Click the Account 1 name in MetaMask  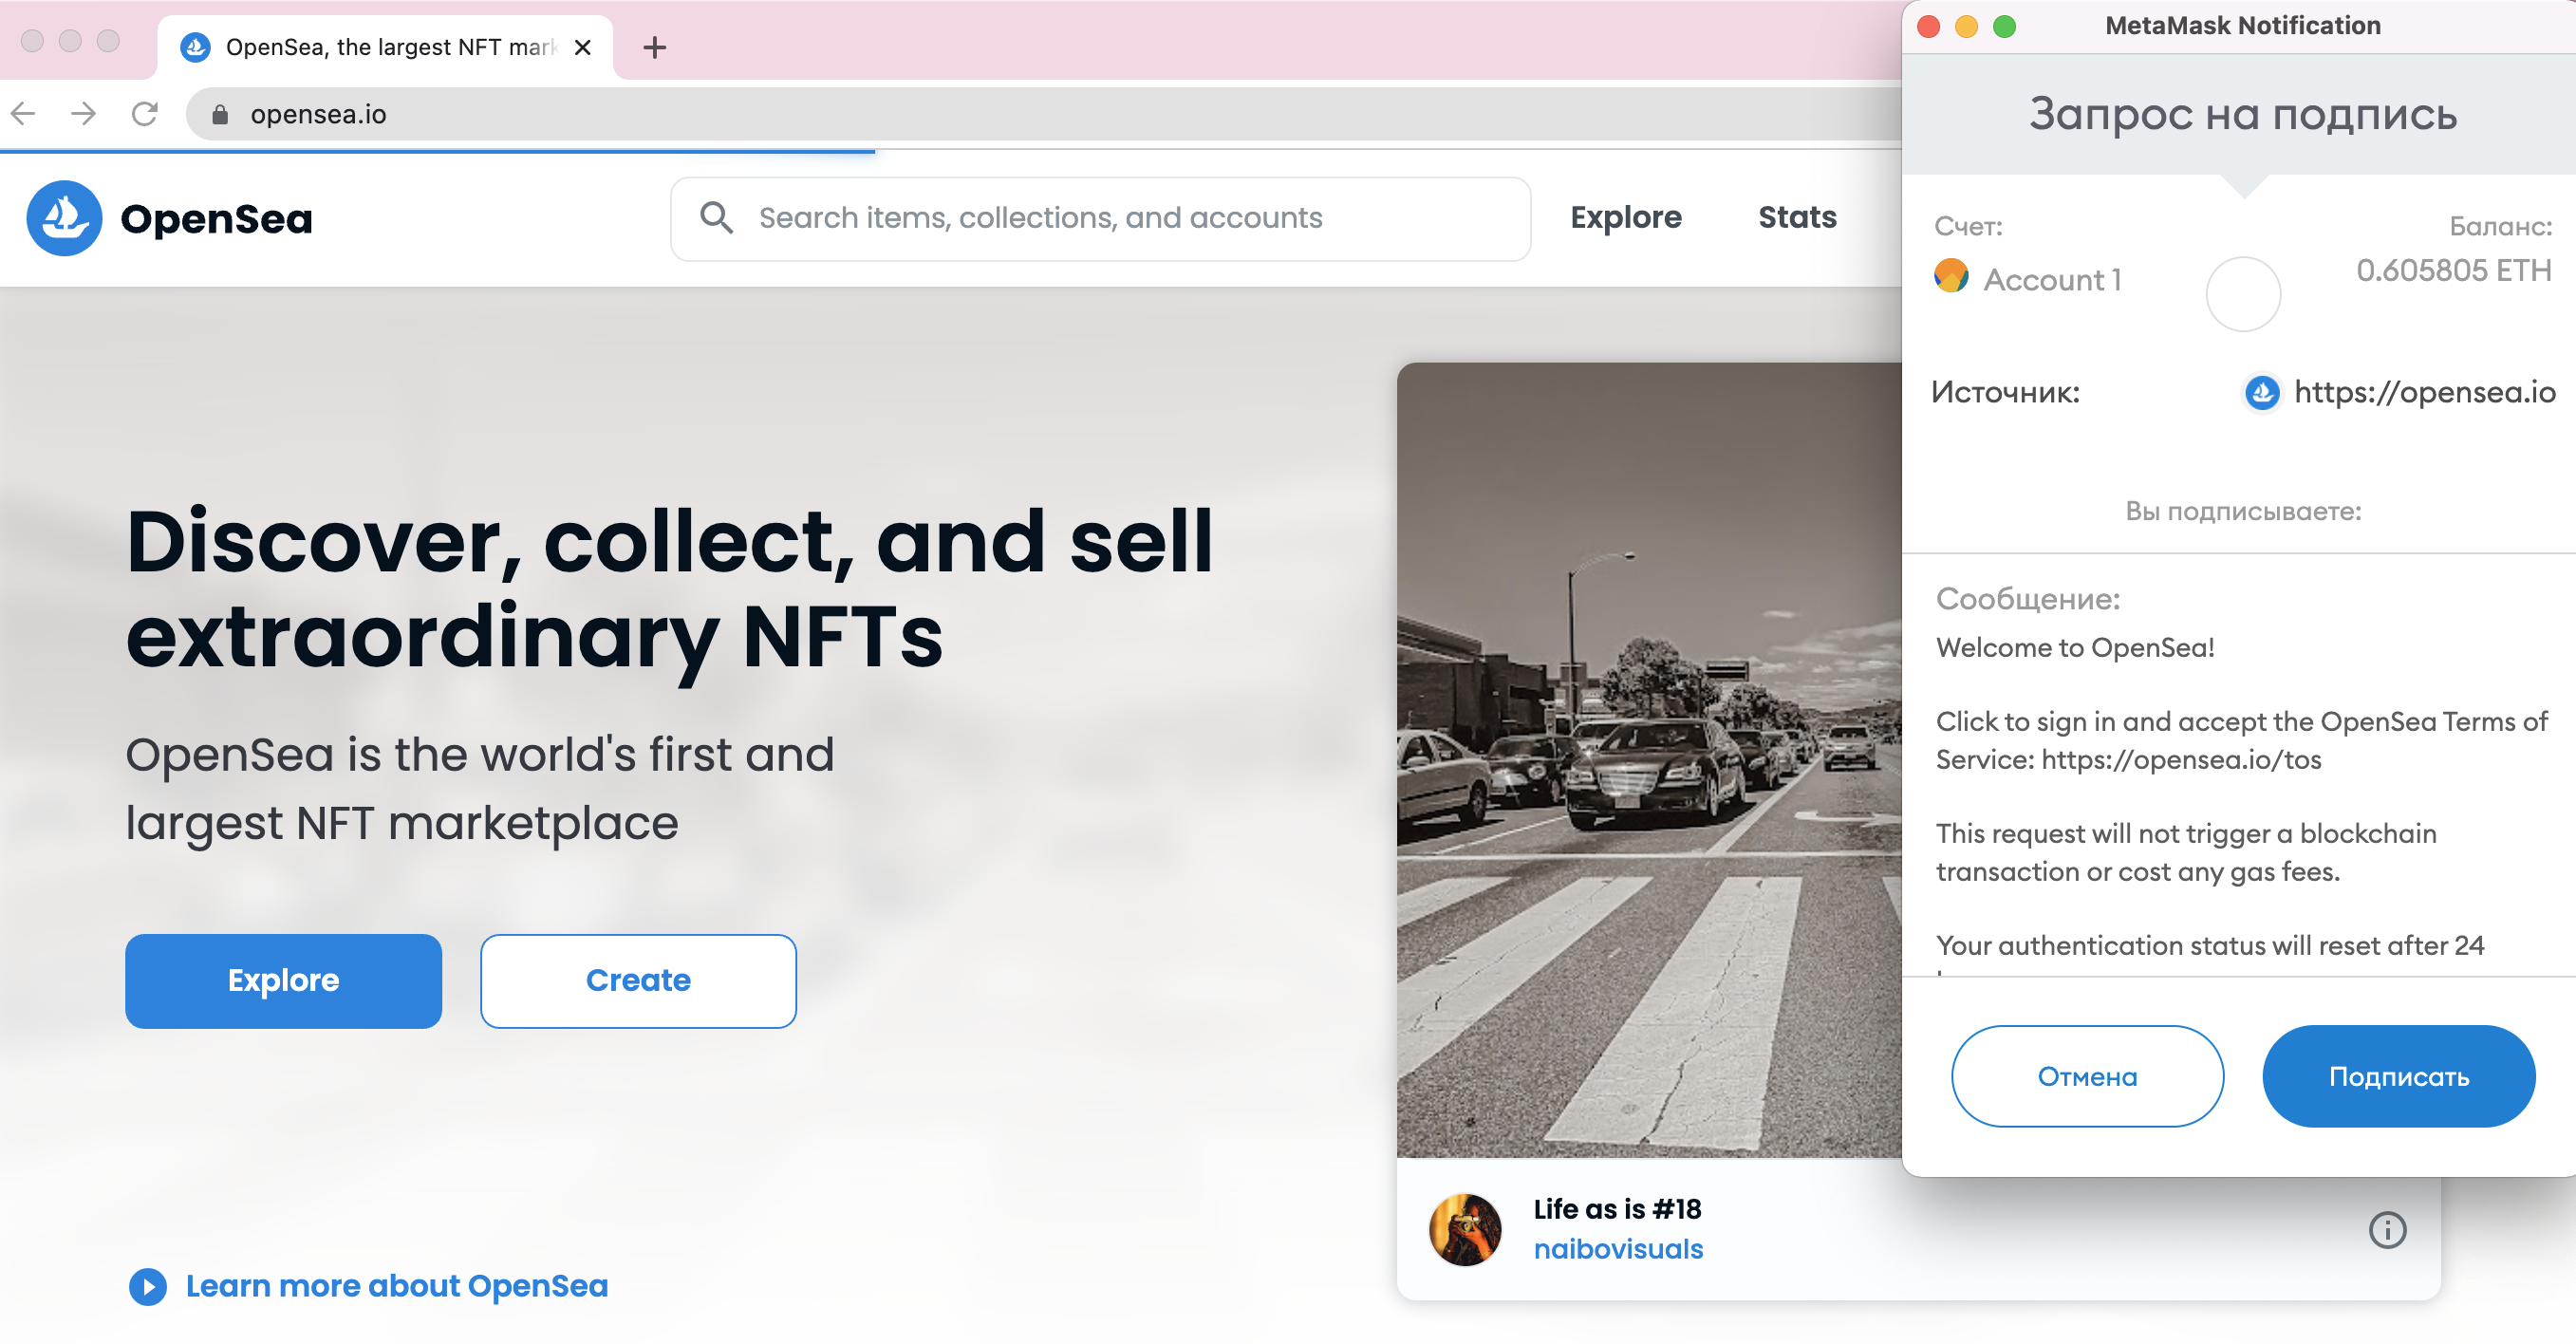coord(2052,280)
